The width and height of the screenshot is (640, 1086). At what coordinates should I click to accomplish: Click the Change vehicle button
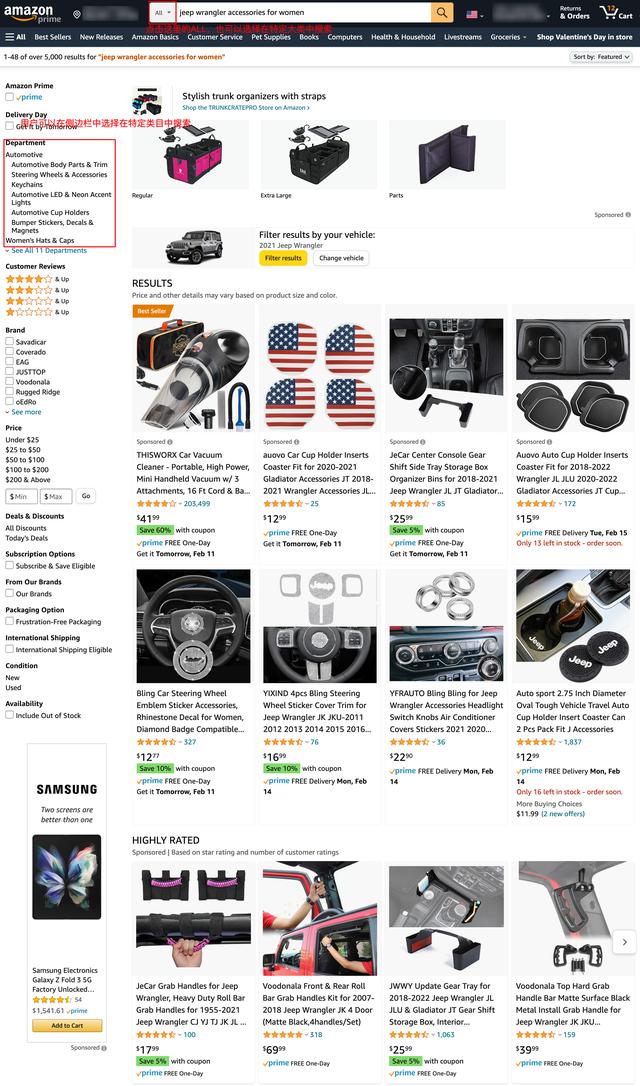click(341, 258)
